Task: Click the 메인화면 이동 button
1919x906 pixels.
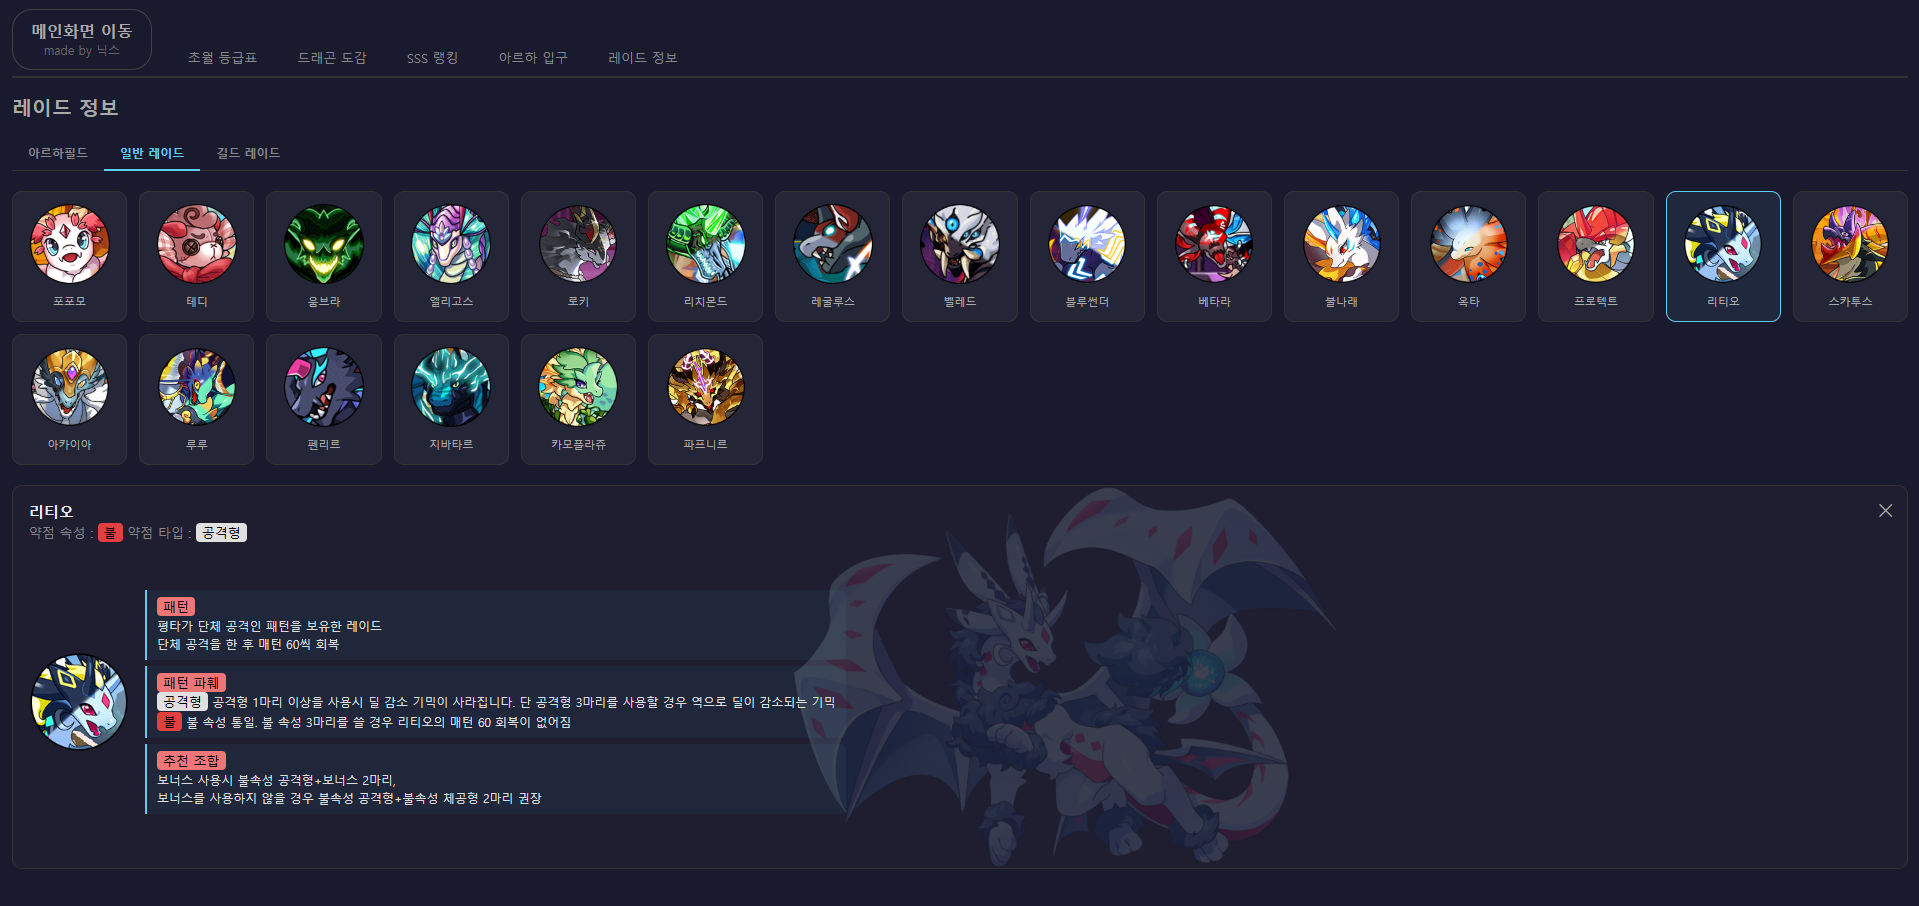Action: coord(82,40)
